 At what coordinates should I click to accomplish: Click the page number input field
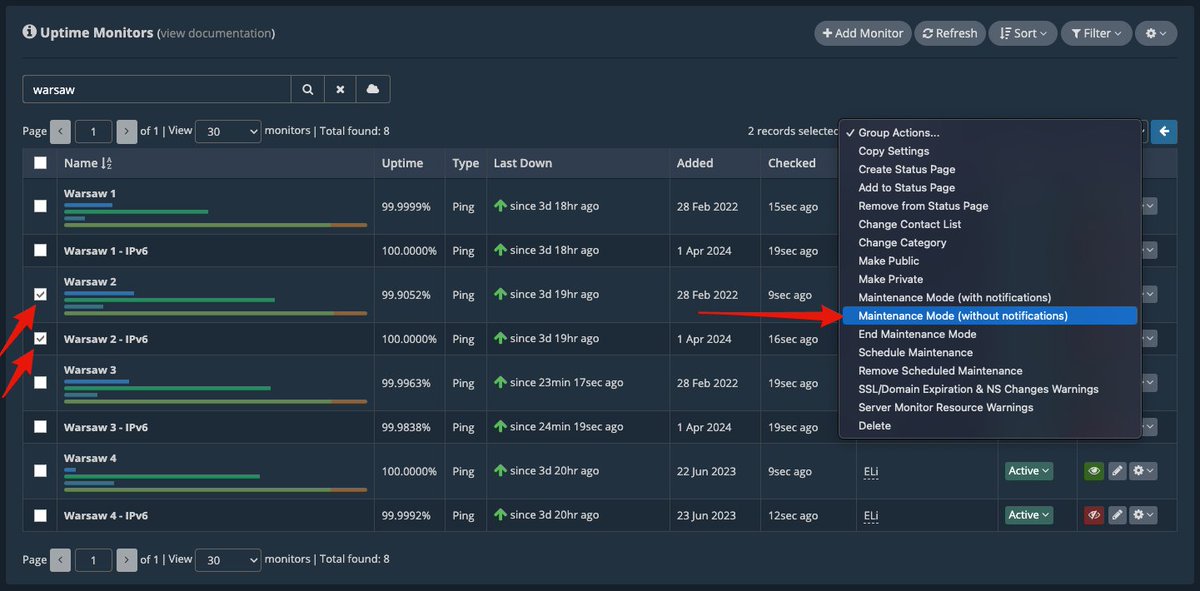pyautogui.click(x=93, y=131)
